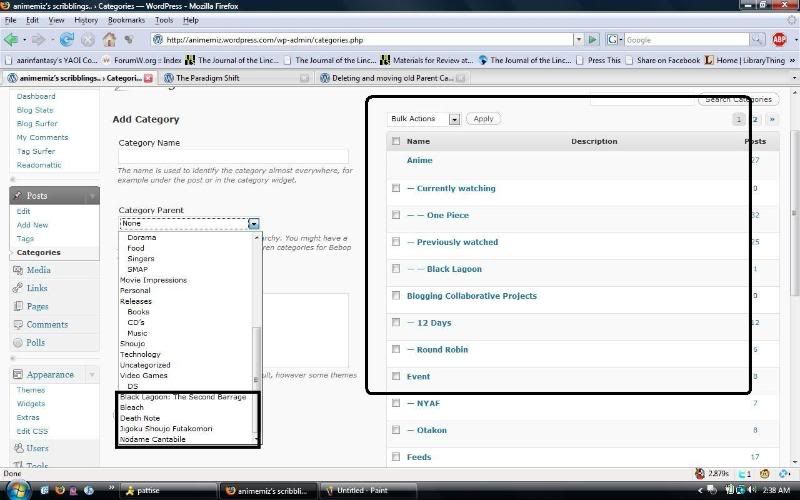The image size is (800, 500).
Task: Check the 12 Days category box
Action: [396, 322]
